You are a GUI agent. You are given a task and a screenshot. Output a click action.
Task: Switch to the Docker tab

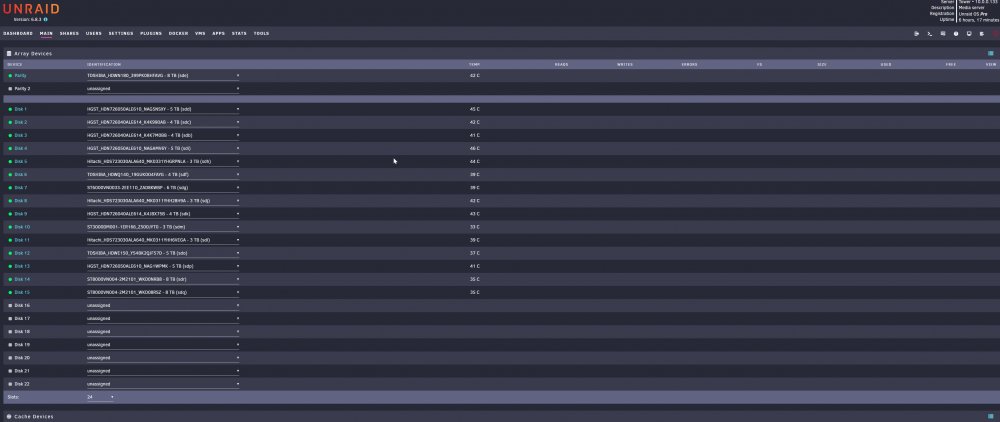179,33
